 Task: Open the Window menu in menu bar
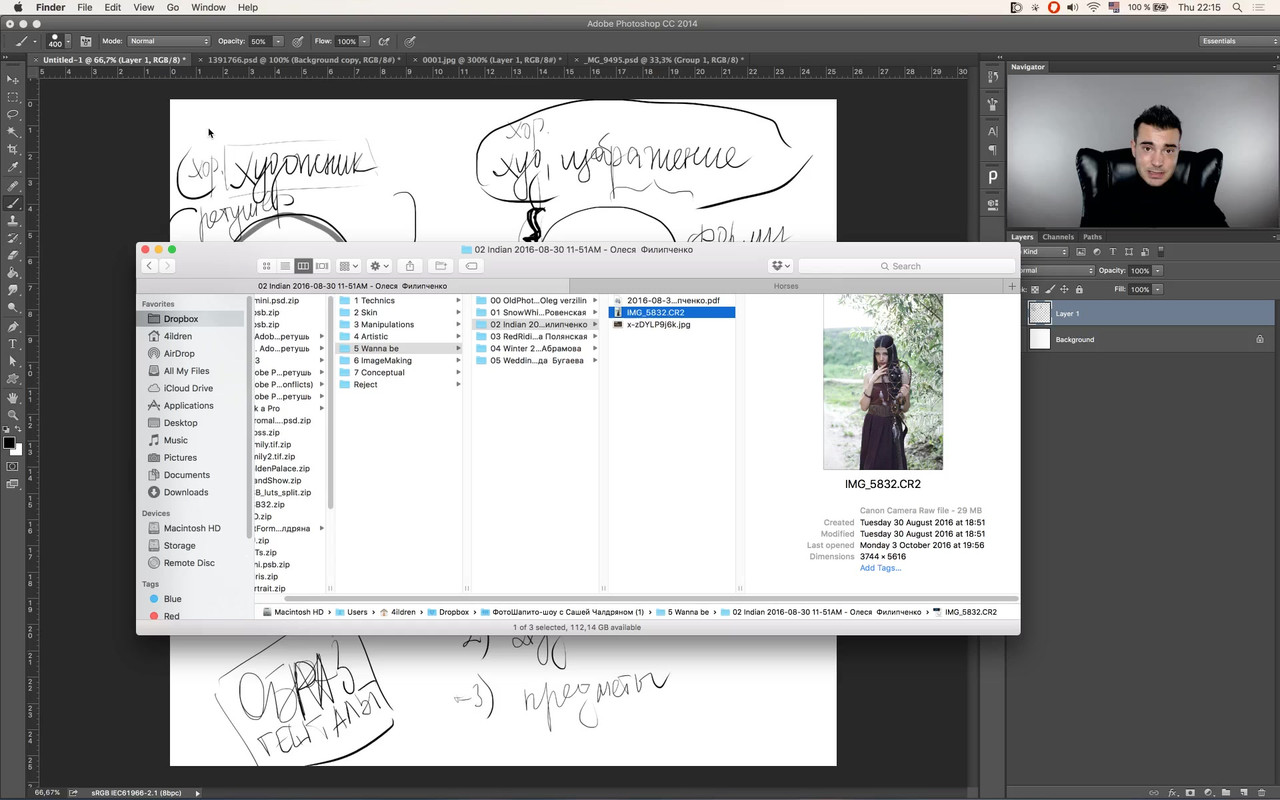click(208, 7)
